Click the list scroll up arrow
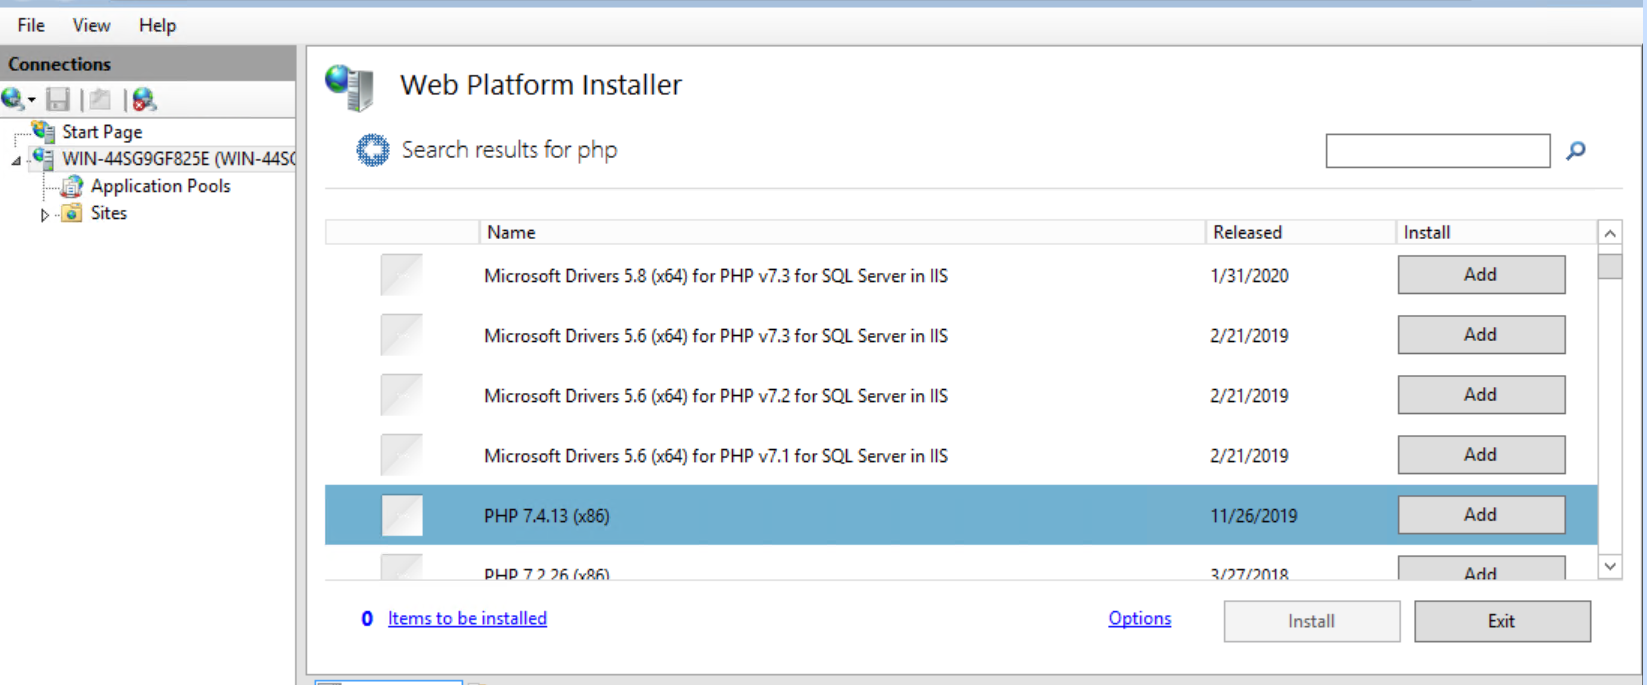Viewport: 1647px width, 685px height. (x=1610, y=233)
